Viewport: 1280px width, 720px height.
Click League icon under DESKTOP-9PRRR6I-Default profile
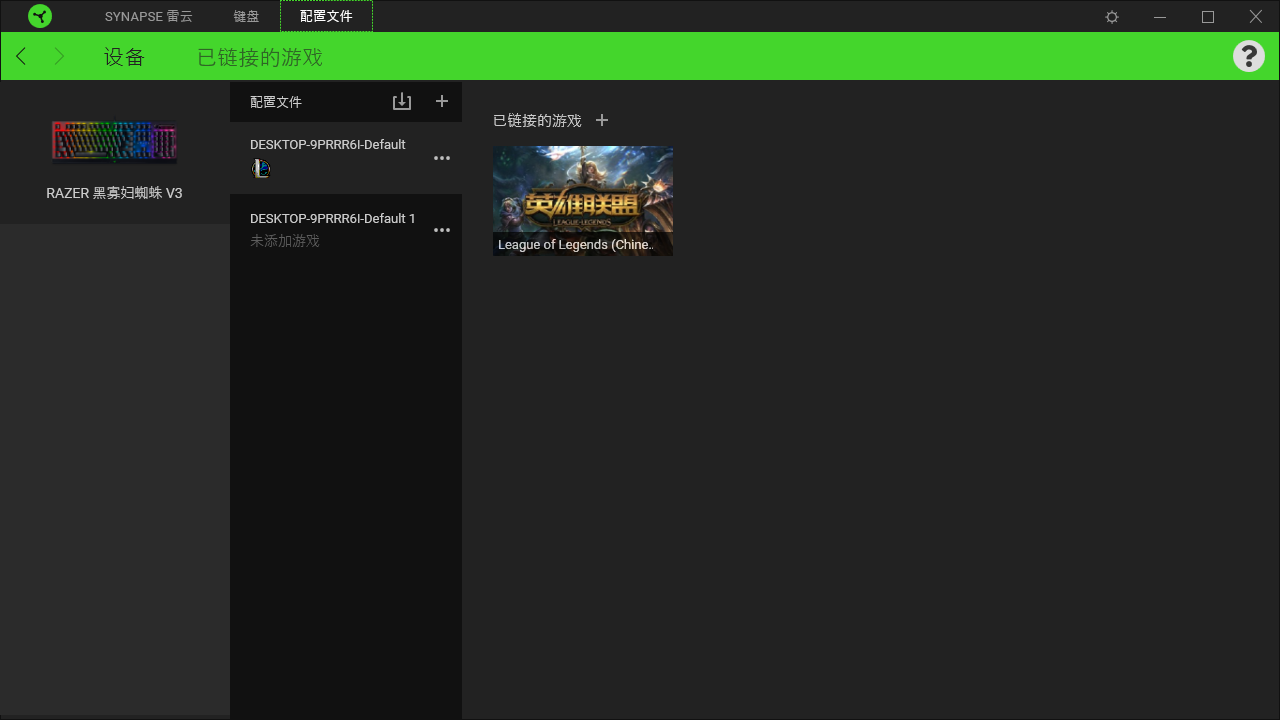261,168
